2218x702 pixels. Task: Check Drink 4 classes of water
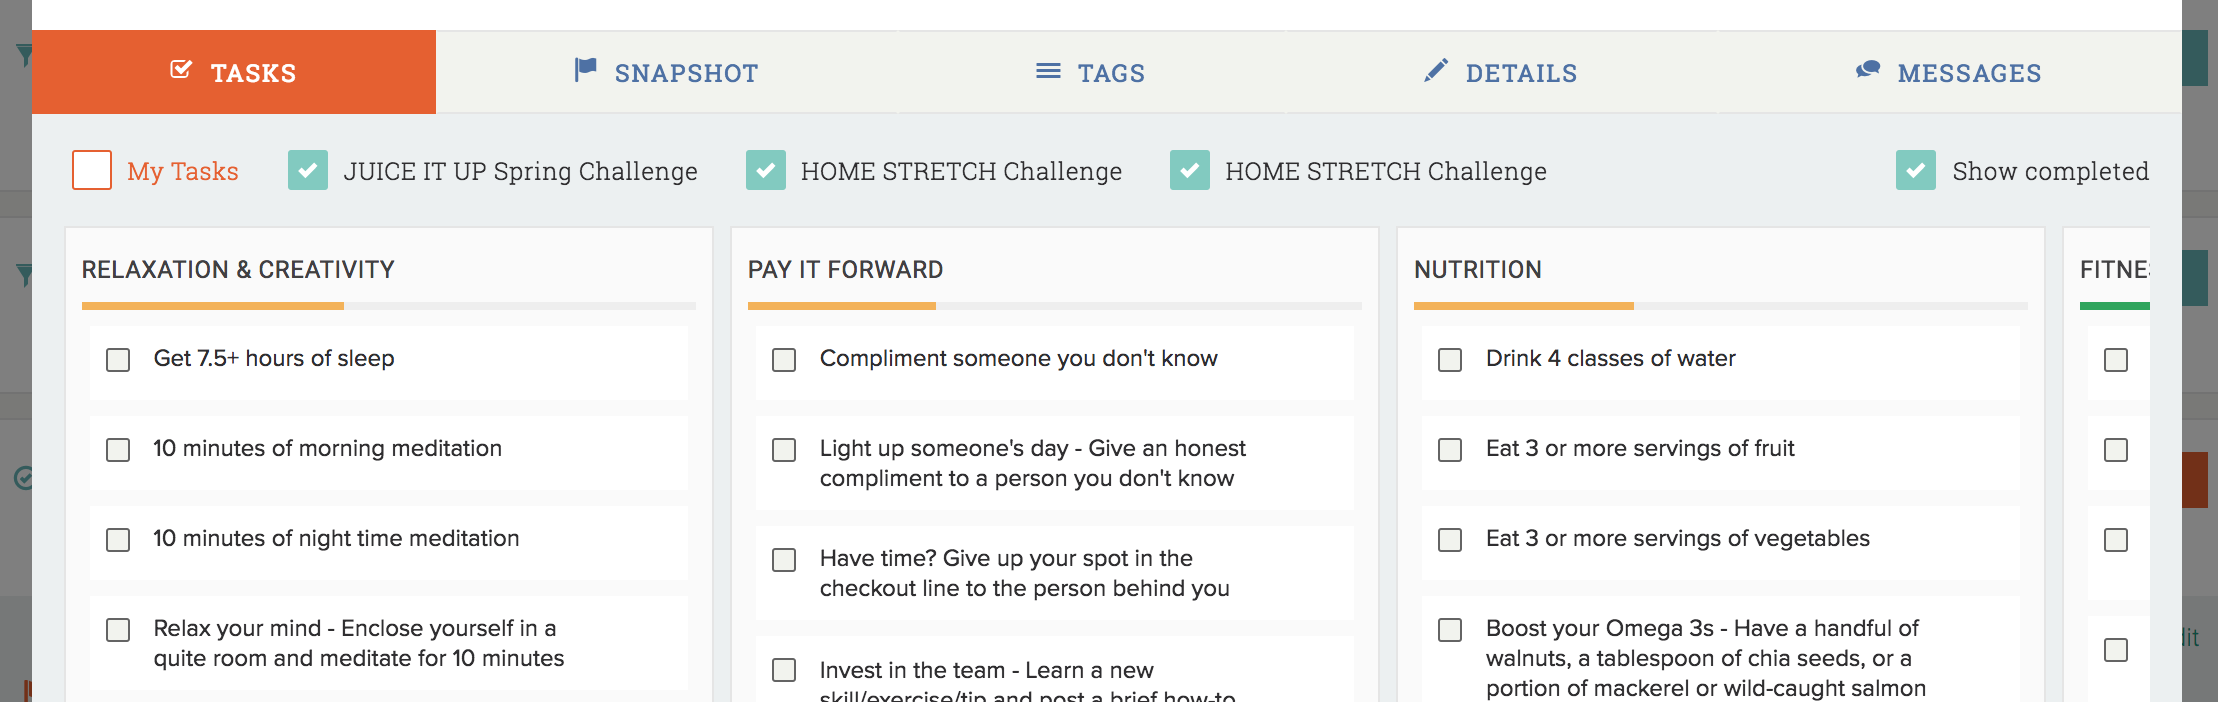pyautogui.click(x=1450, y=360)
